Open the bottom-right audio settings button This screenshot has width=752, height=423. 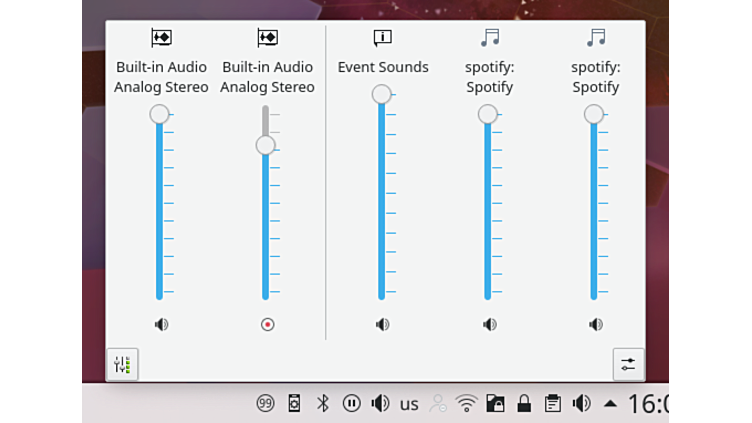pos(628,364)
